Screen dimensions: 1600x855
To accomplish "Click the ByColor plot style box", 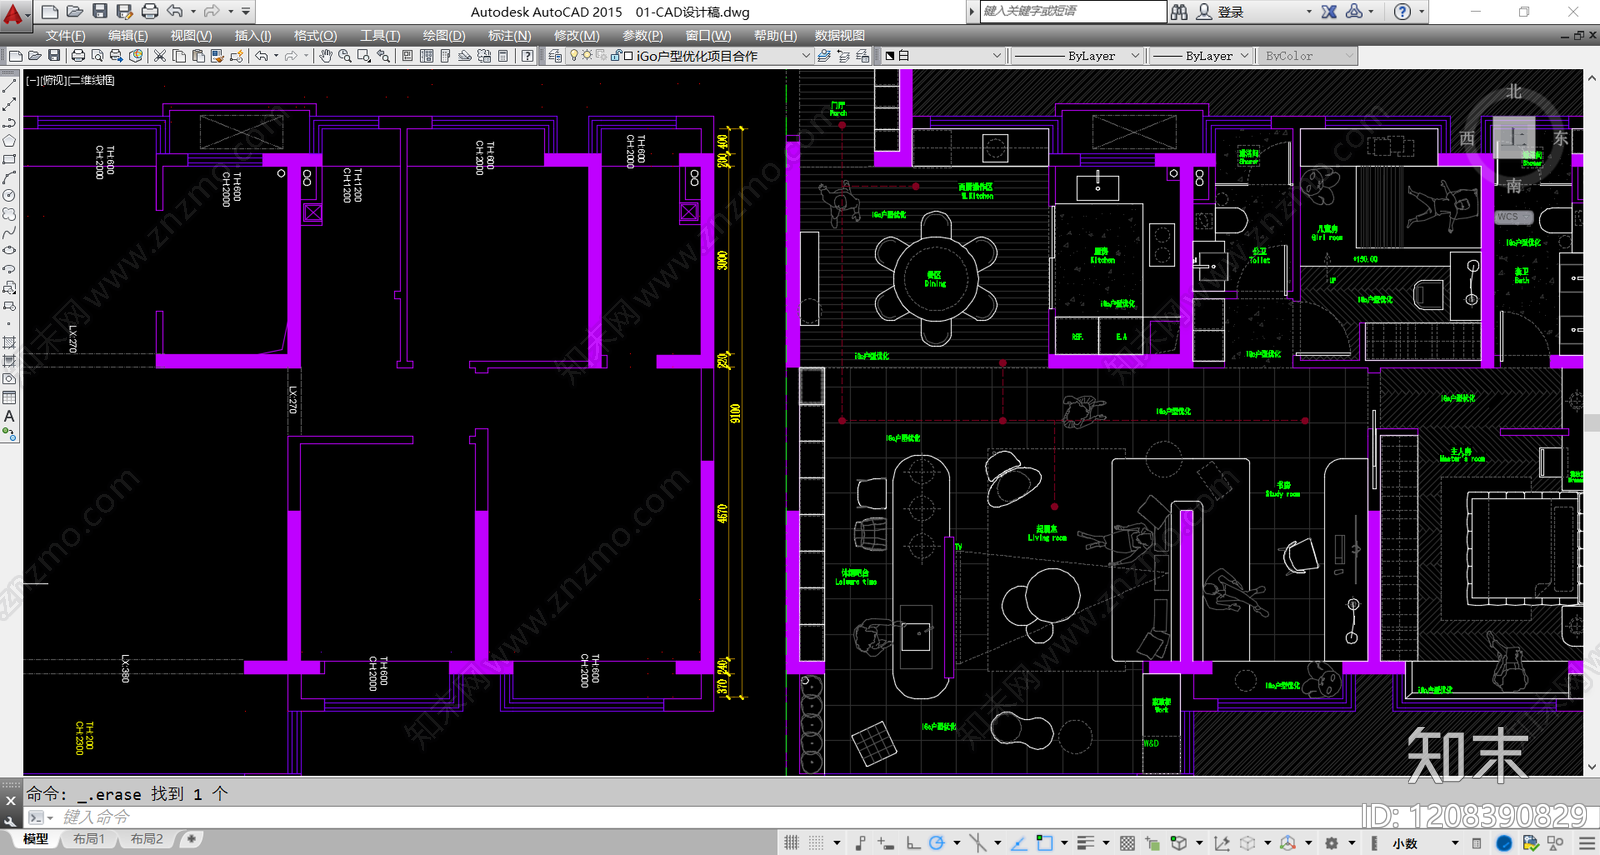I will pyautogui.click(x=1307, y=56).
